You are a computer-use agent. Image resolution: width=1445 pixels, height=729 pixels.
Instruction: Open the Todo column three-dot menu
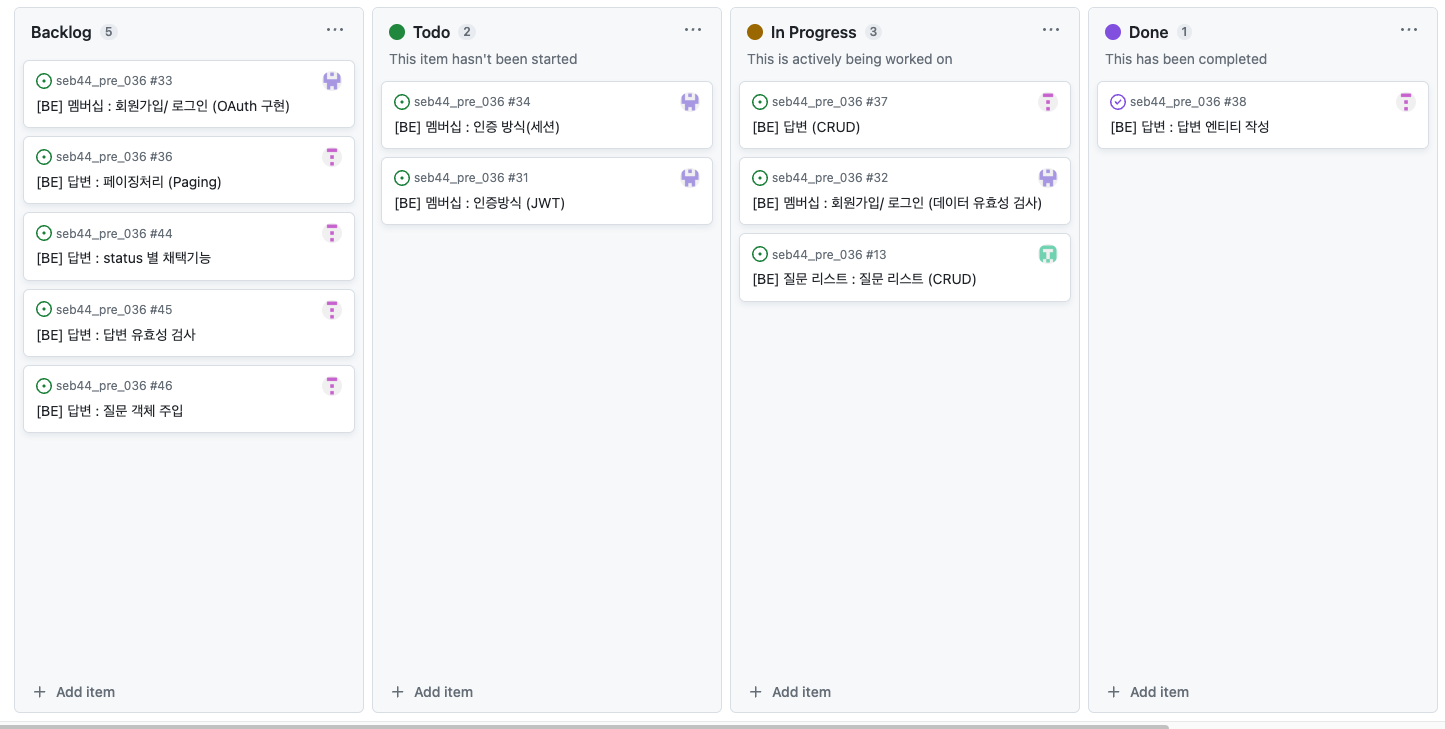coord(693,30)
